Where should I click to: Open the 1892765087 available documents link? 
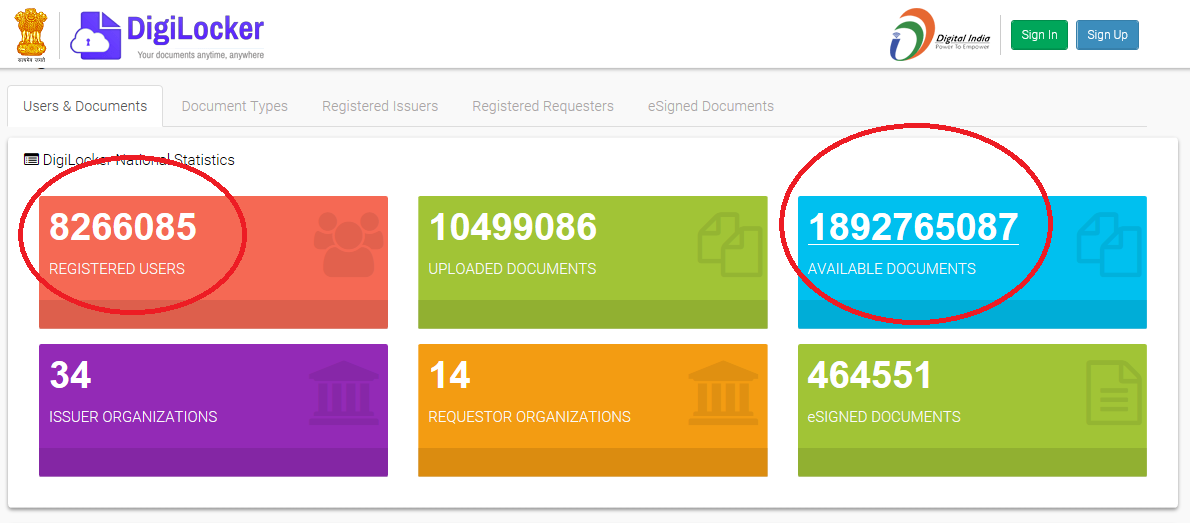[913, 227]
